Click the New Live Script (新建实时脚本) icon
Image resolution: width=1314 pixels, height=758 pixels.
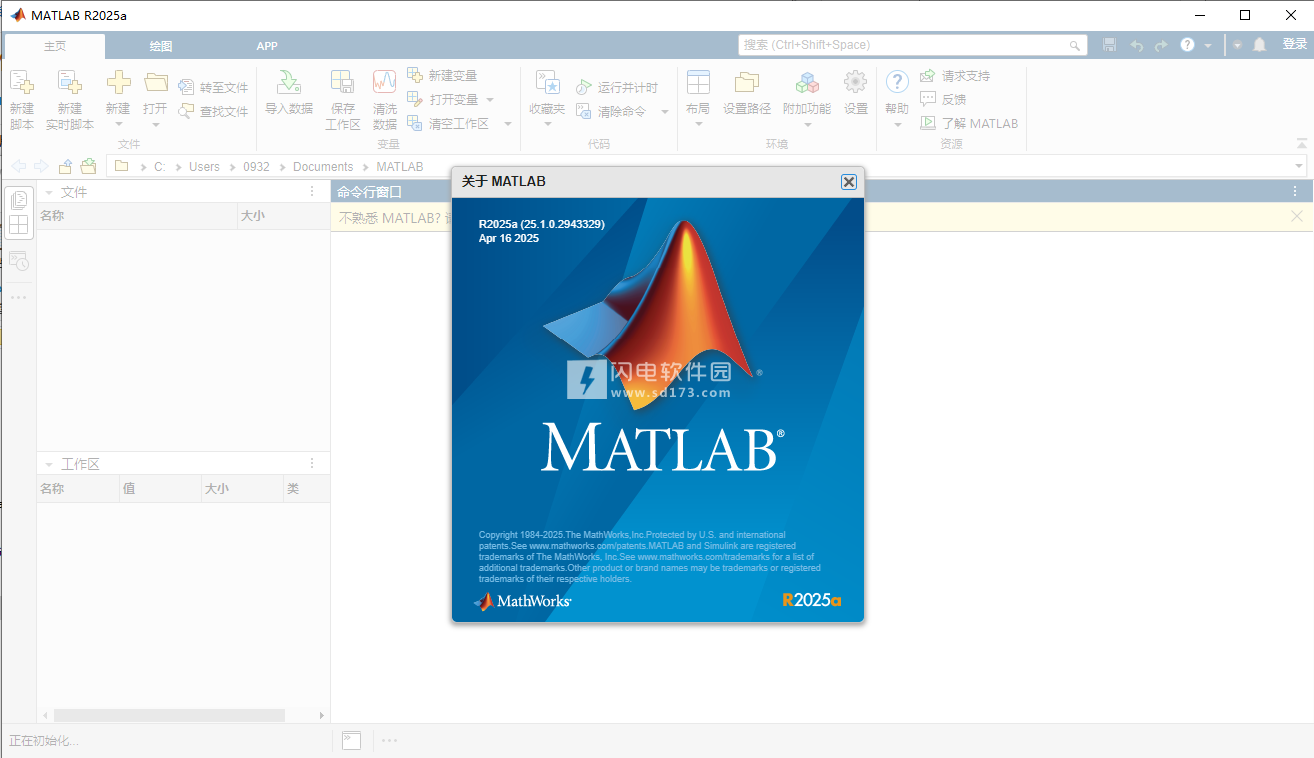tap(69, 83)
